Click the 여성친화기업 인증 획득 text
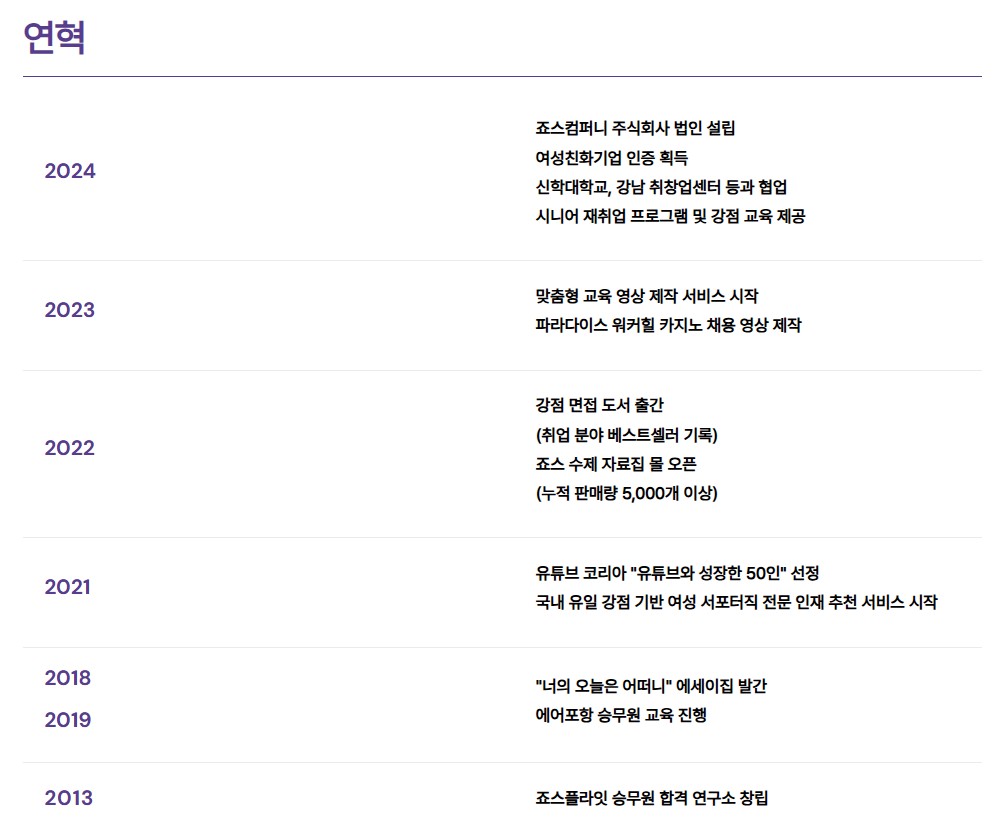The image size is (1003, 832). tap(612, 158)
